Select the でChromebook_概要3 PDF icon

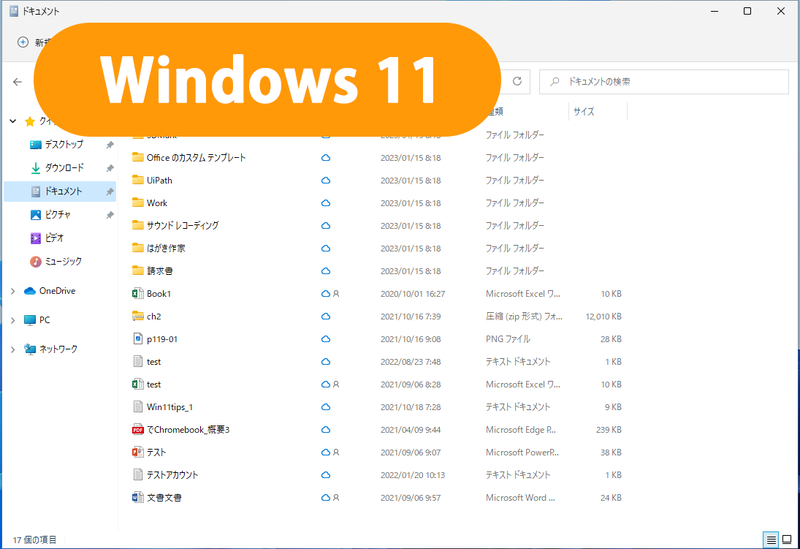pyautogui.click(x=138, y=430)
